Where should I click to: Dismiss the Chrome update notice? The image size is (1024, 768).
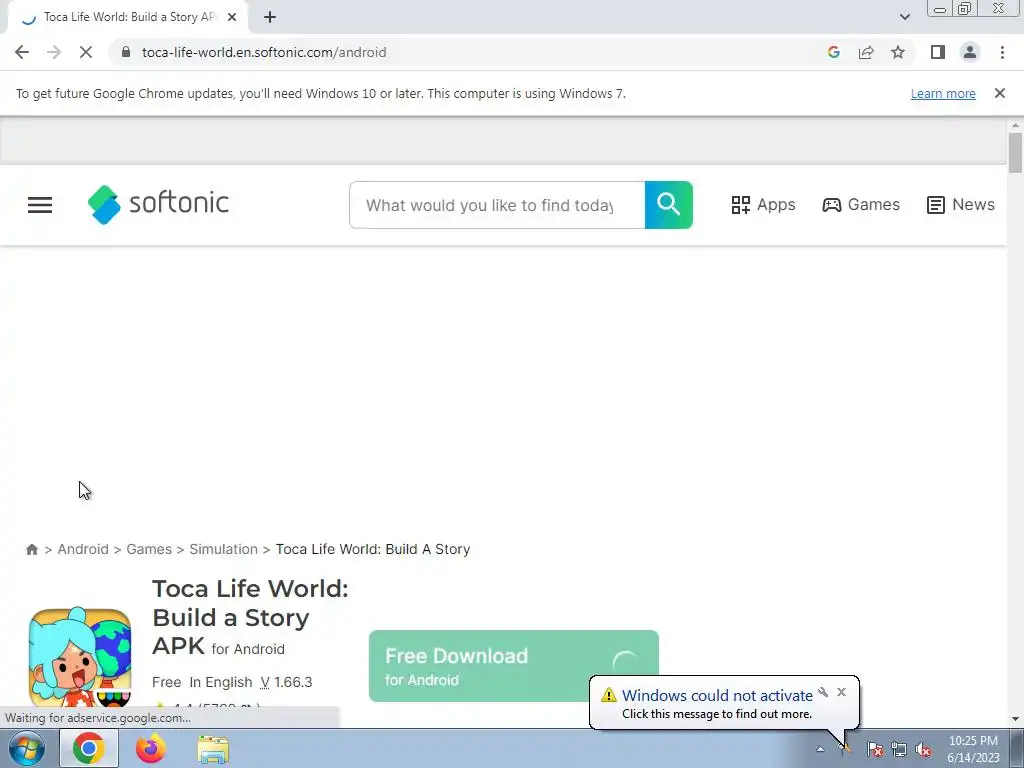coord(1000,93)
